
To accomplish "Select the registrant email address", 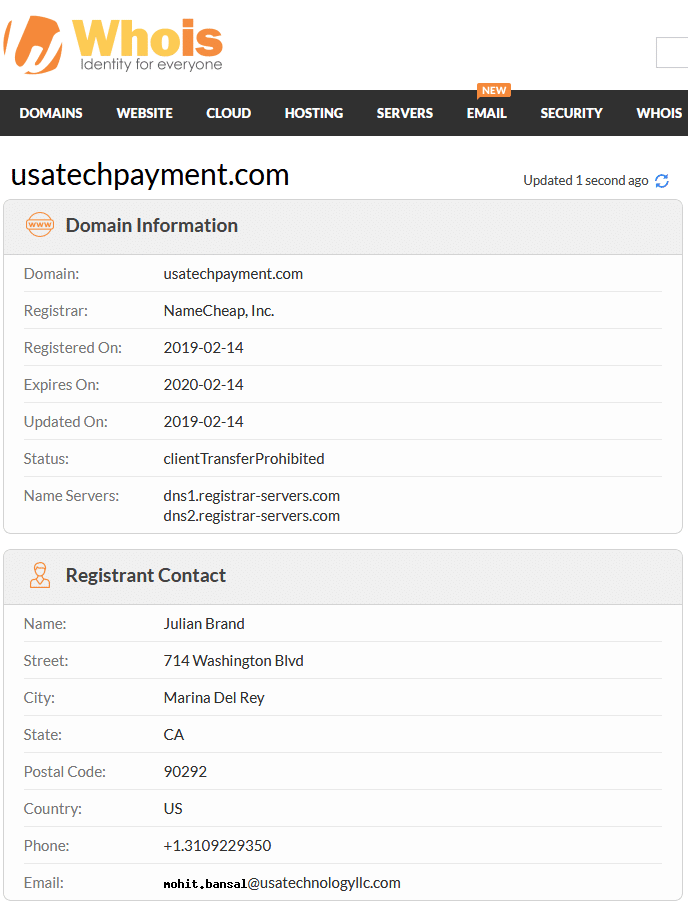I will [x=282, y=883].
